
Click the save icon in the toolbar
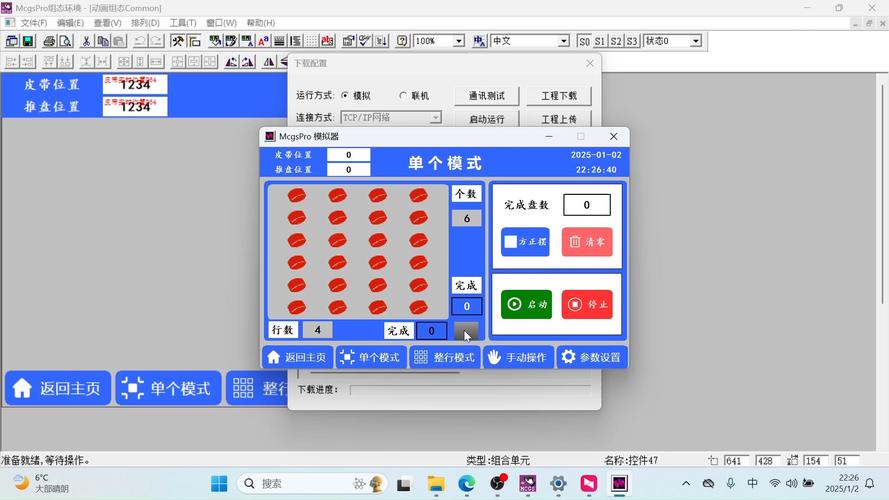[x=28, y=41]
